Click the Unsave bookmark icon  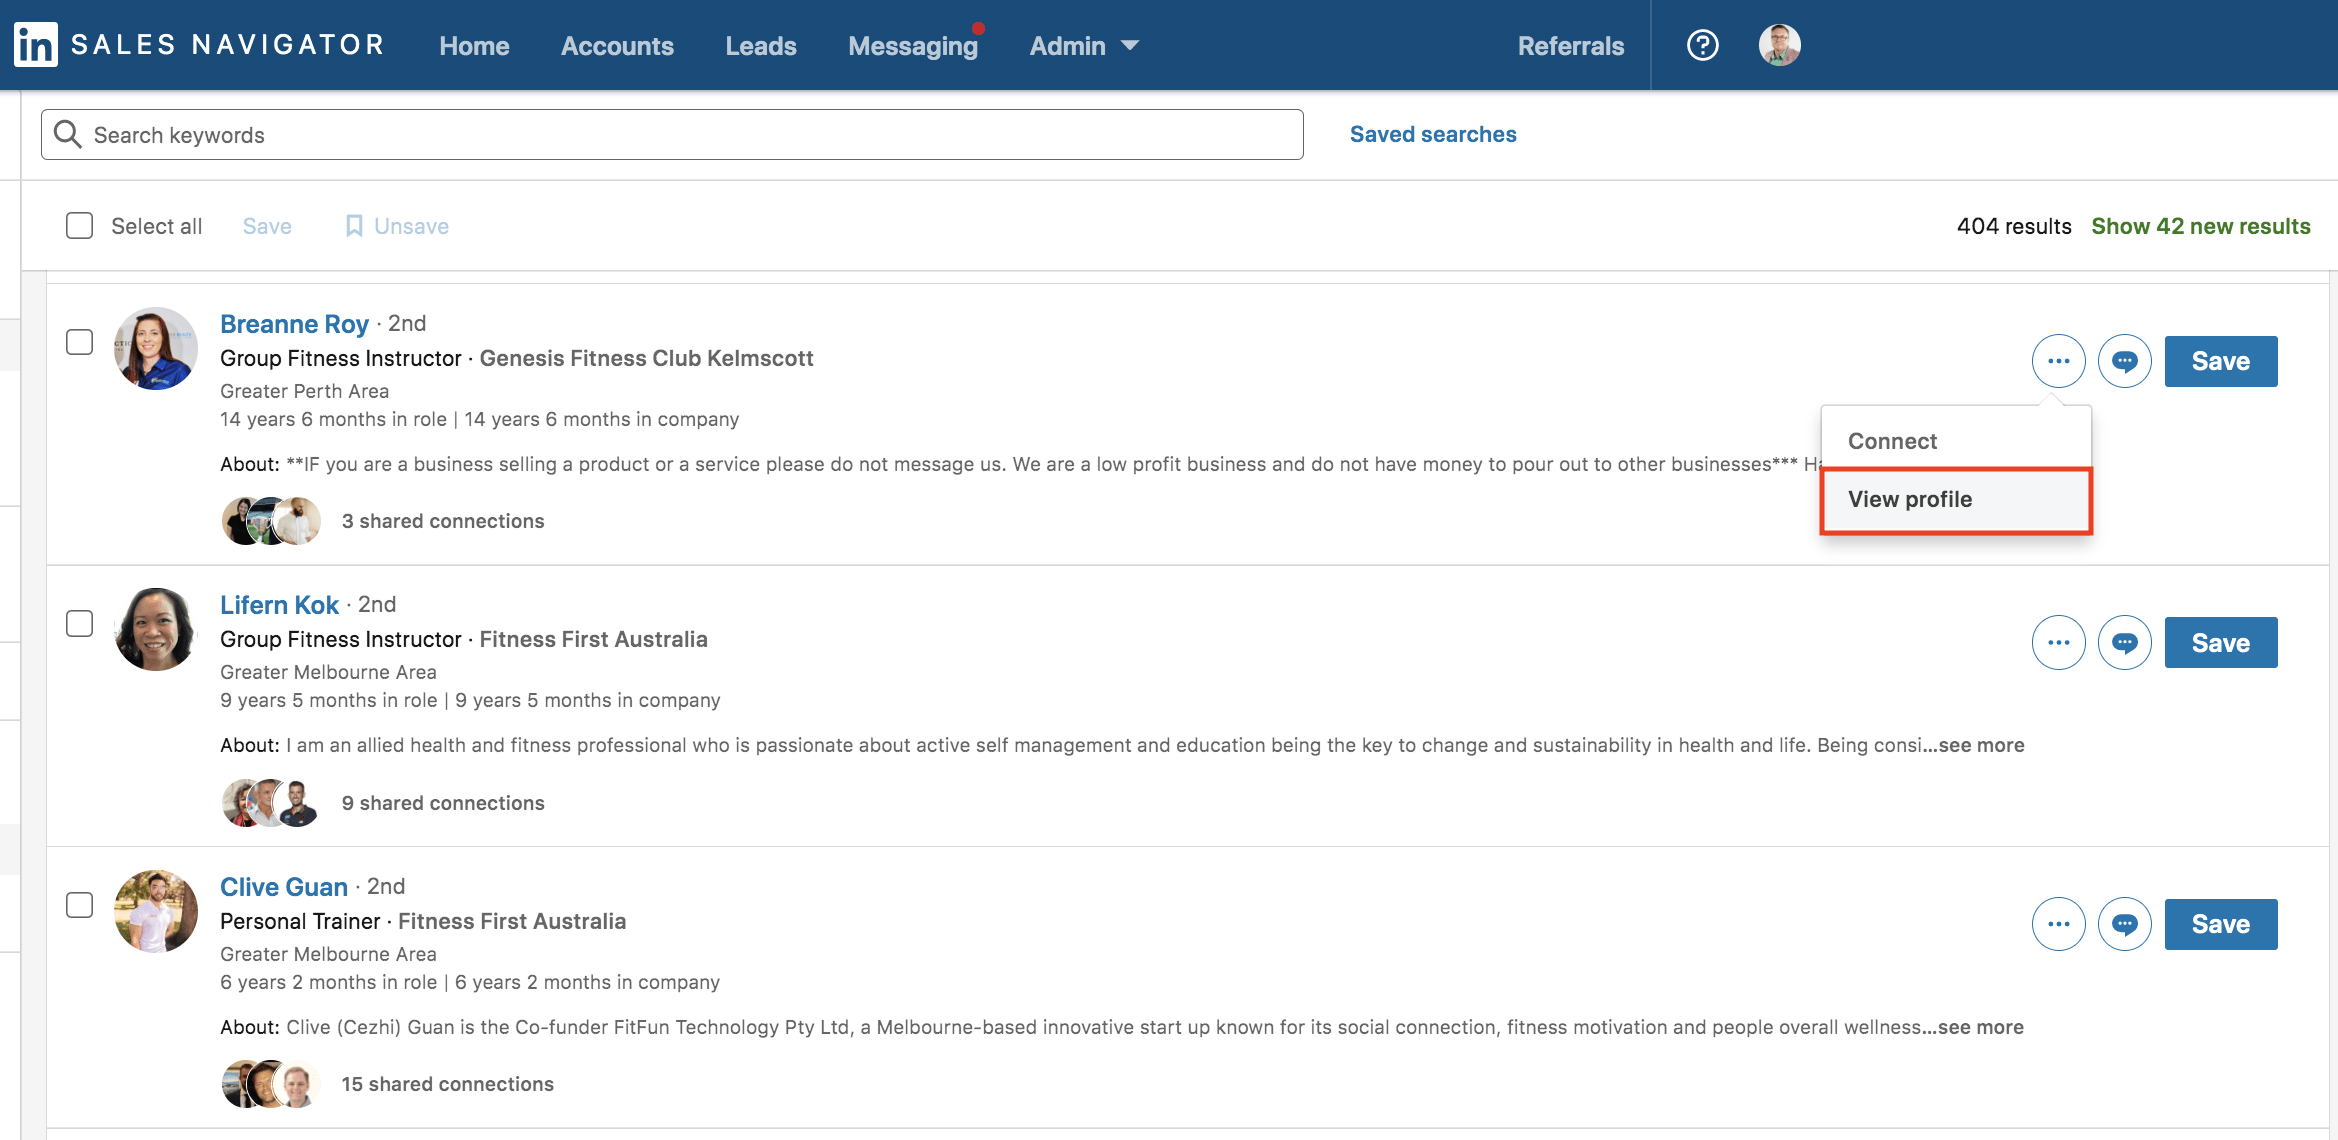point(354,226)
